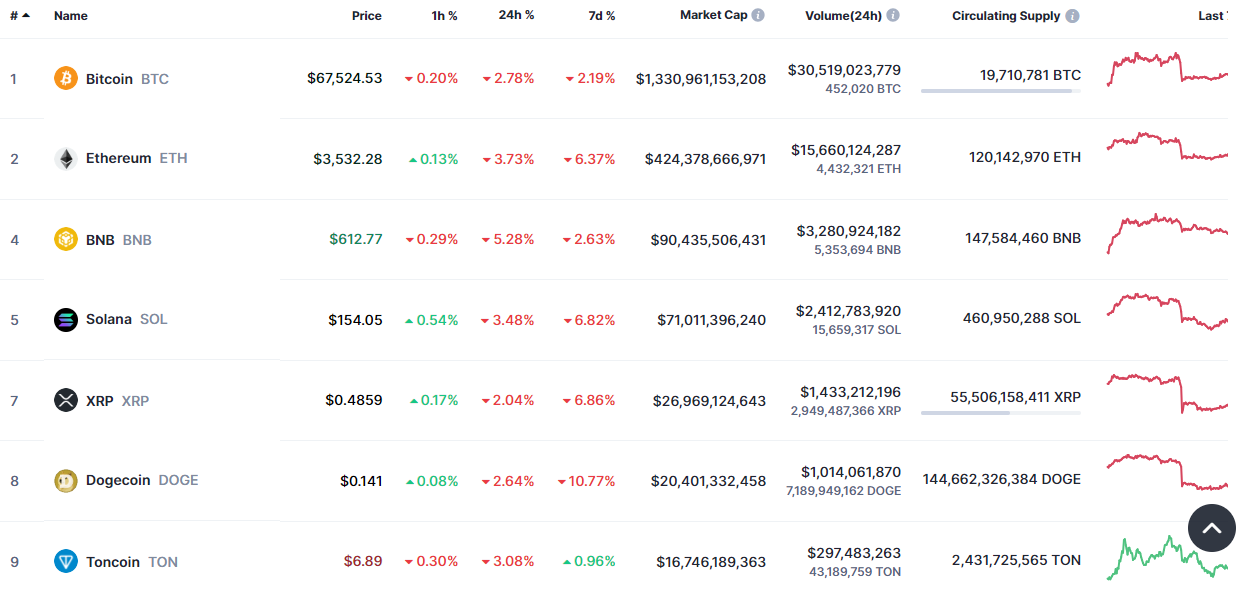Click the BNB yellow logo icon
Image resolution: width=1242 pixels, height=596 pixels.
pos(66,240)
